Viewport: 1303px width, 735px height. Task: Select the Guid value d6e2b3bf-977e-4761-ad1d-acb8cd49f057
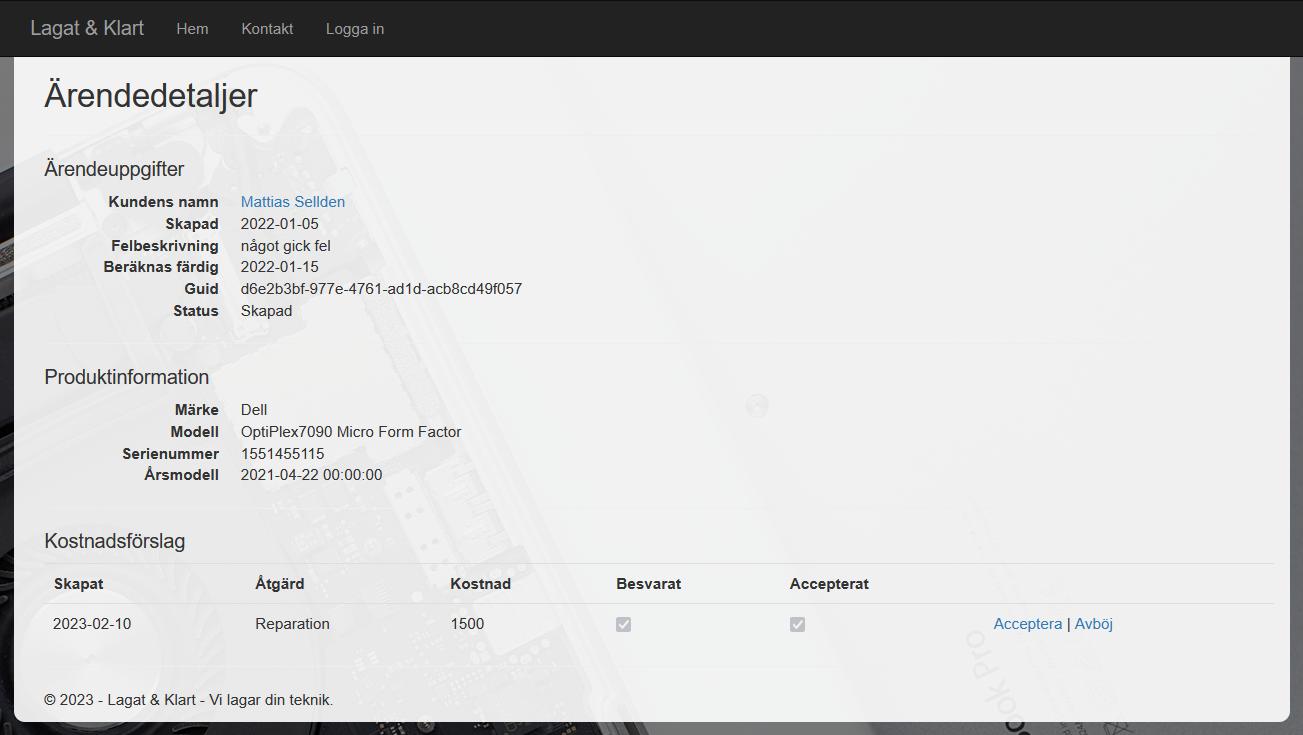(x=381, y=289)
